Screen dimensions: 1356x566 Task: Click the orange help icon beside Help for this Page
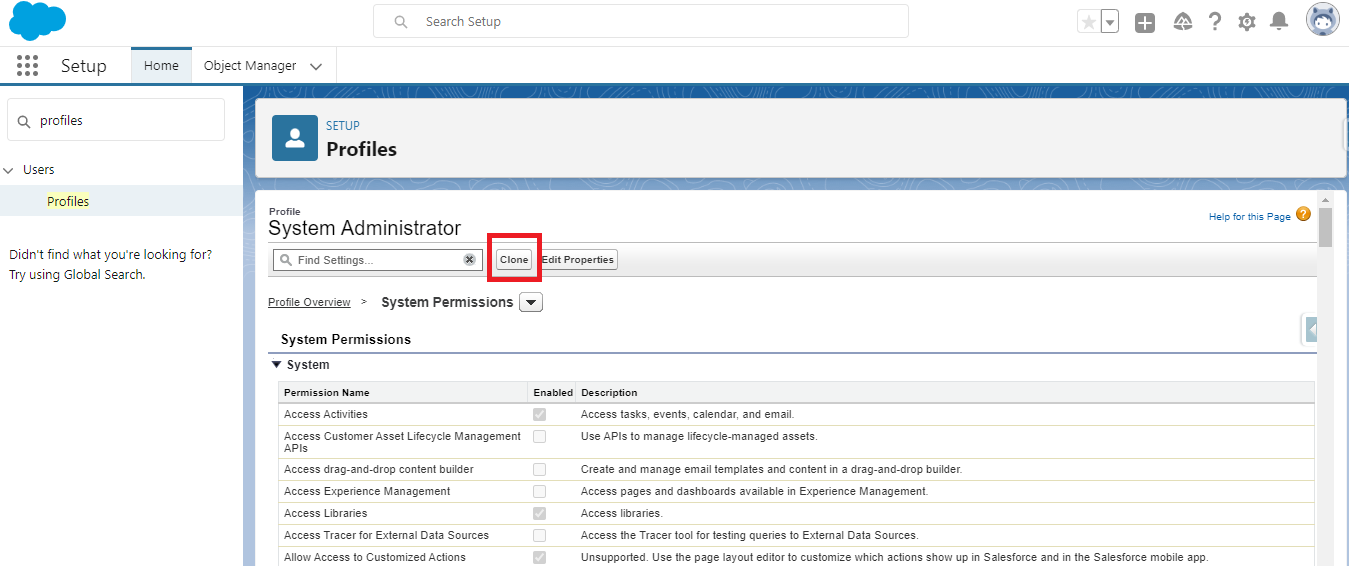[1303, 214]
